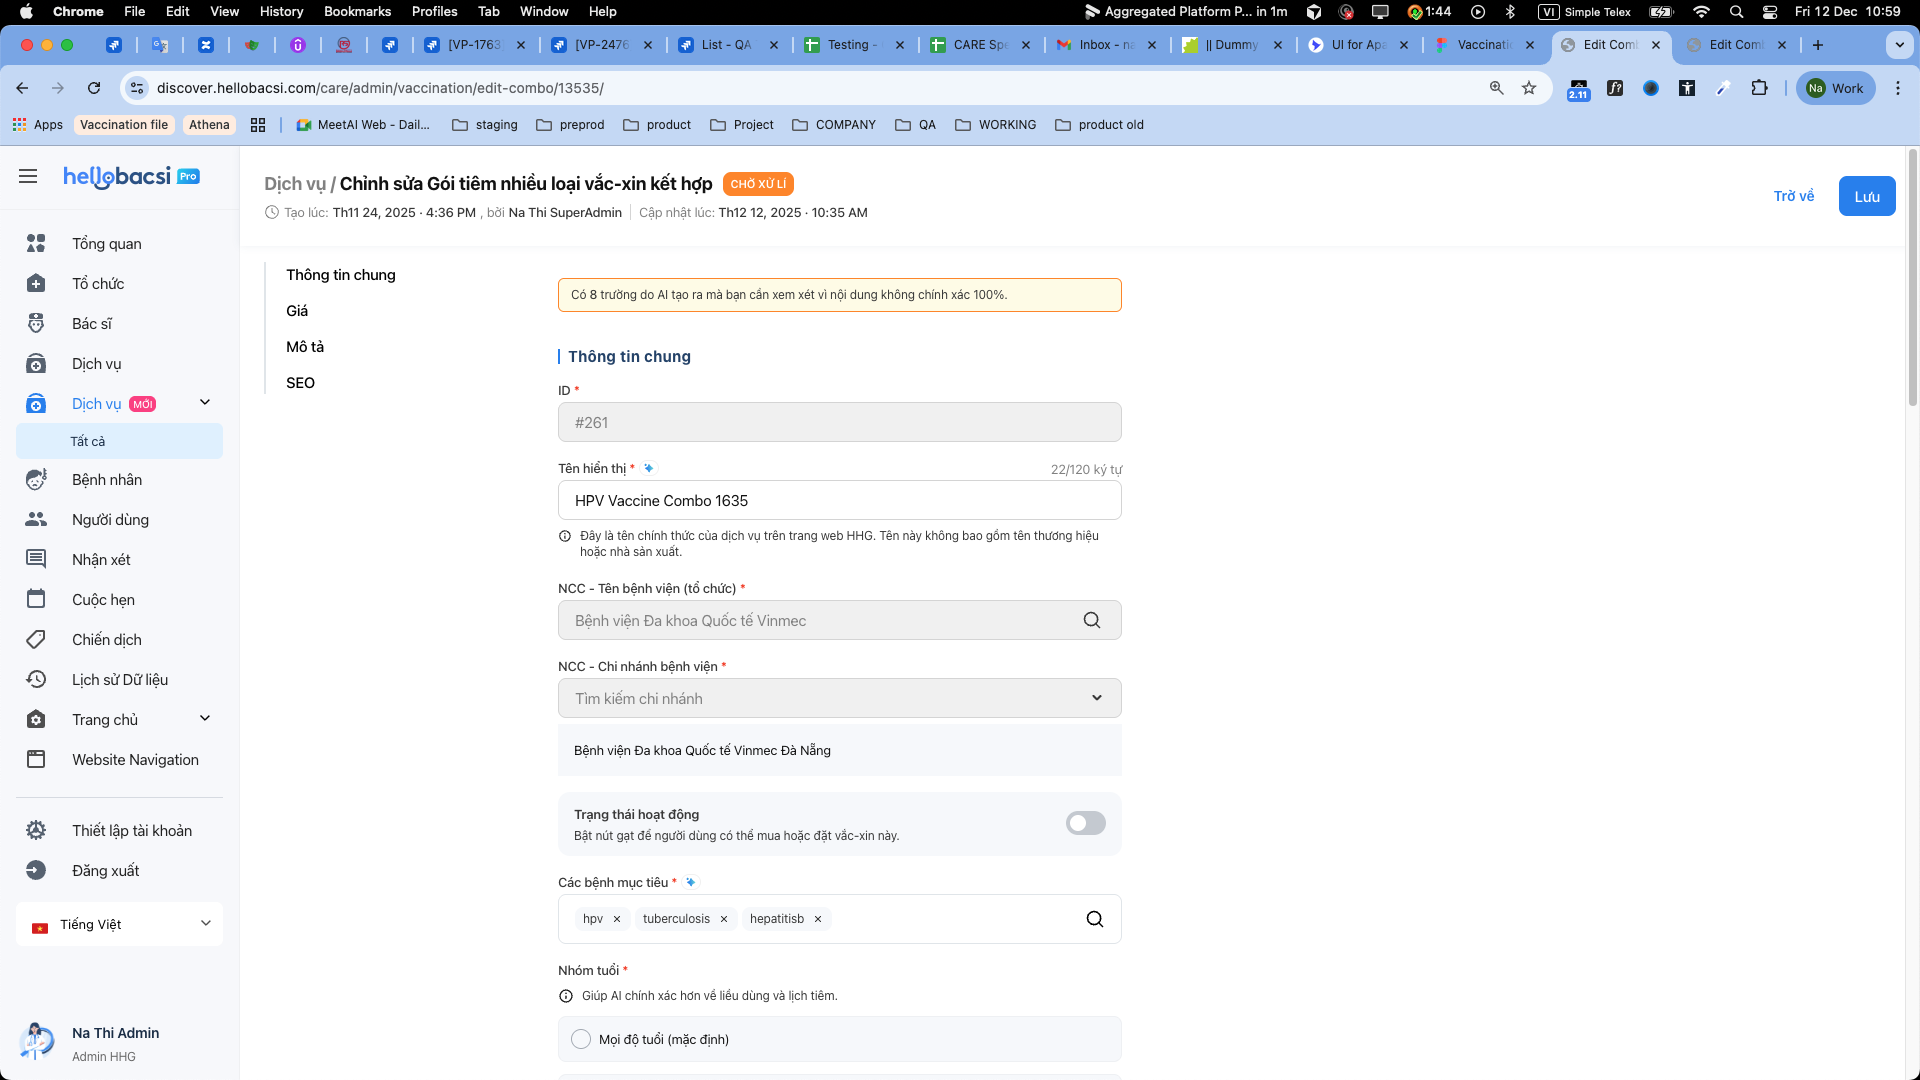Expand the Tiếng Việt language selector
The width and height of the screenshot is (1920, 1080).
[206, 923]
